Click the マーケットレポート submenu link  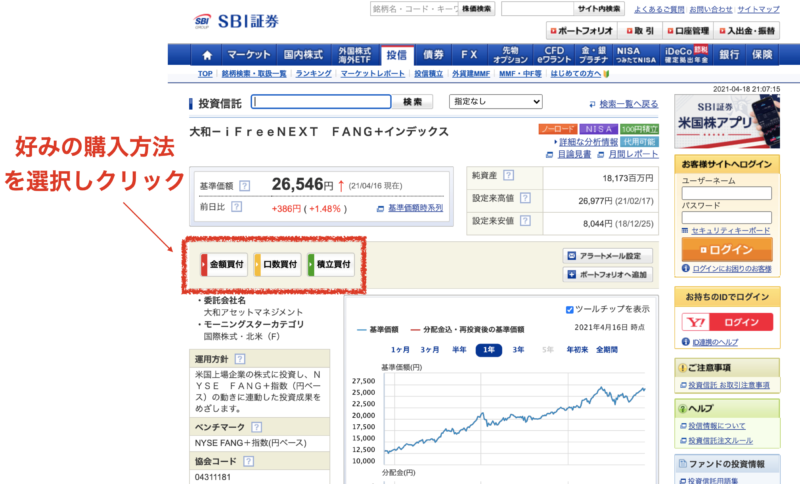(372, 73)
